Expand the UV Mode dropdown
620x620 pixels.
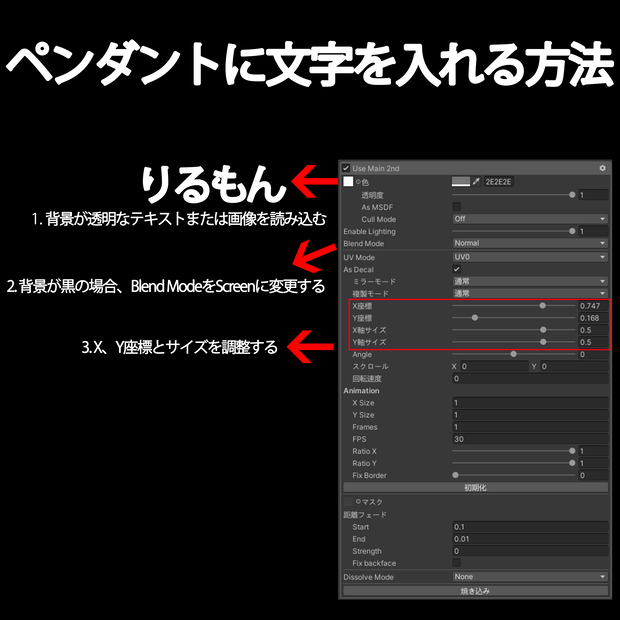click(530, 257)
